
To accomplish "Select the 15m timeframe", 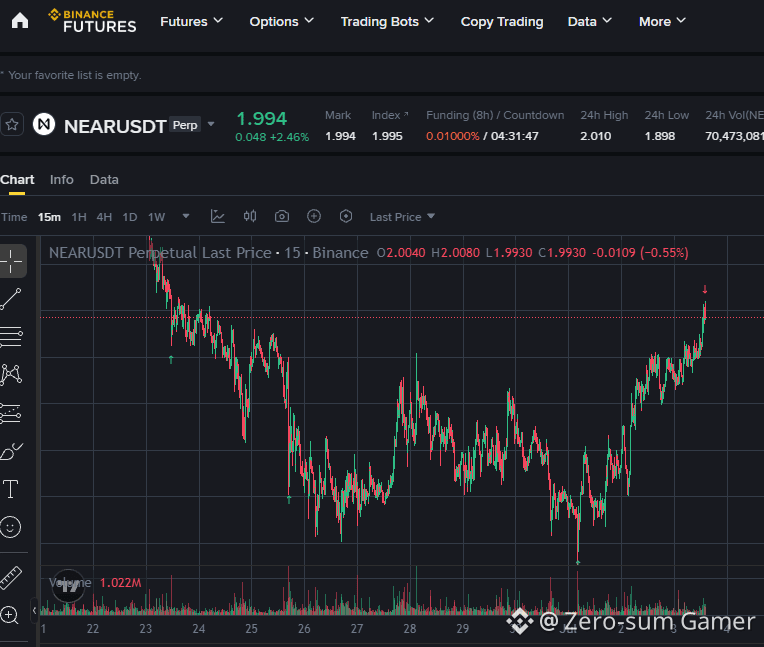I will click(x=49, y=217).
